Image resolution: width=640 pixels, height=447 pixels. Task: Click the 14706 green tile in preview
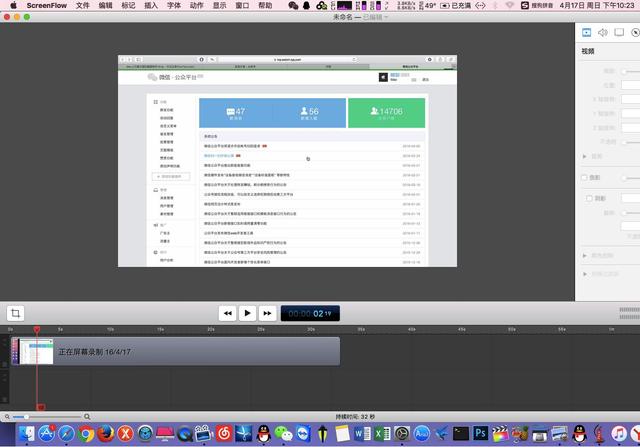tap(387, 113)
